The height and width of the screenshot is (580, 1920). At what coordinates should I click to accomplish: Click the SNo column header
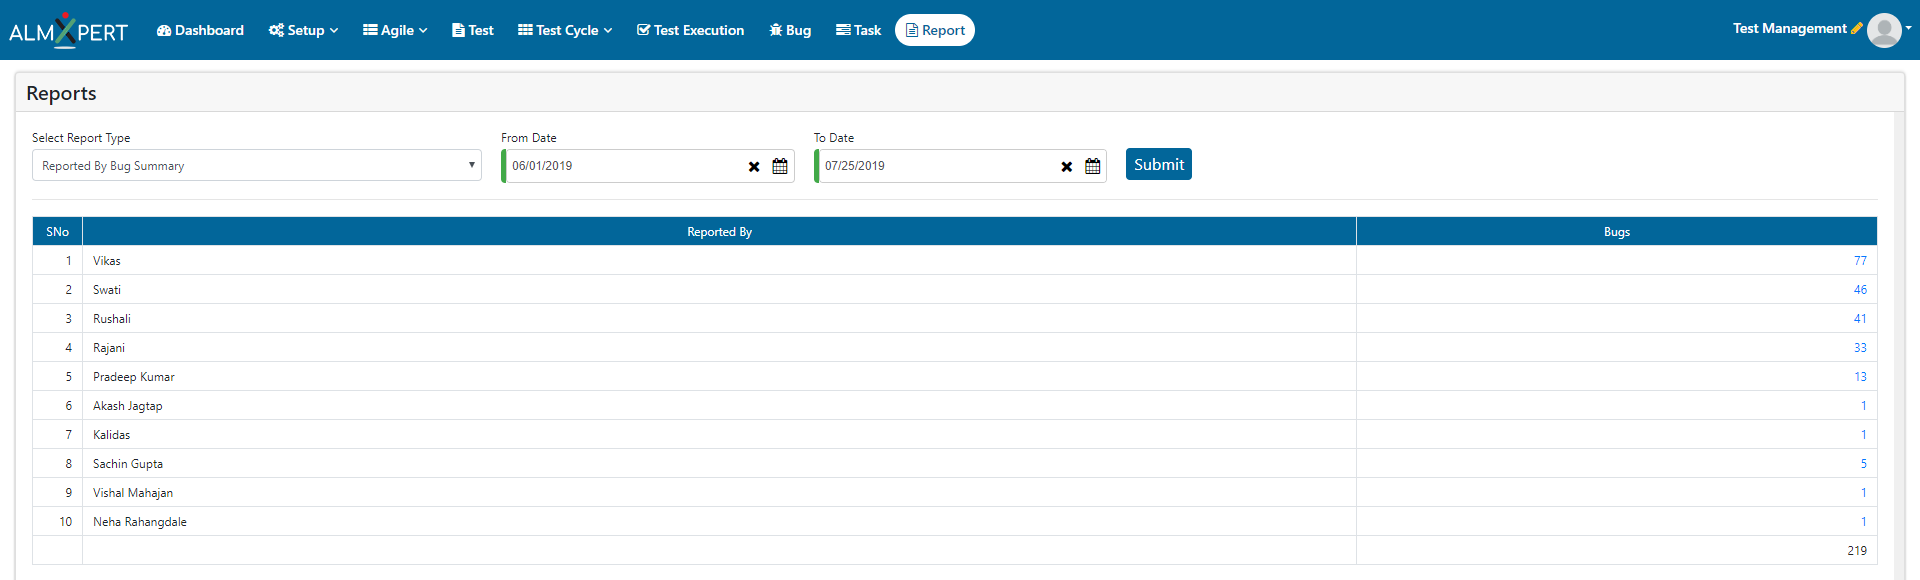point(58,232)
